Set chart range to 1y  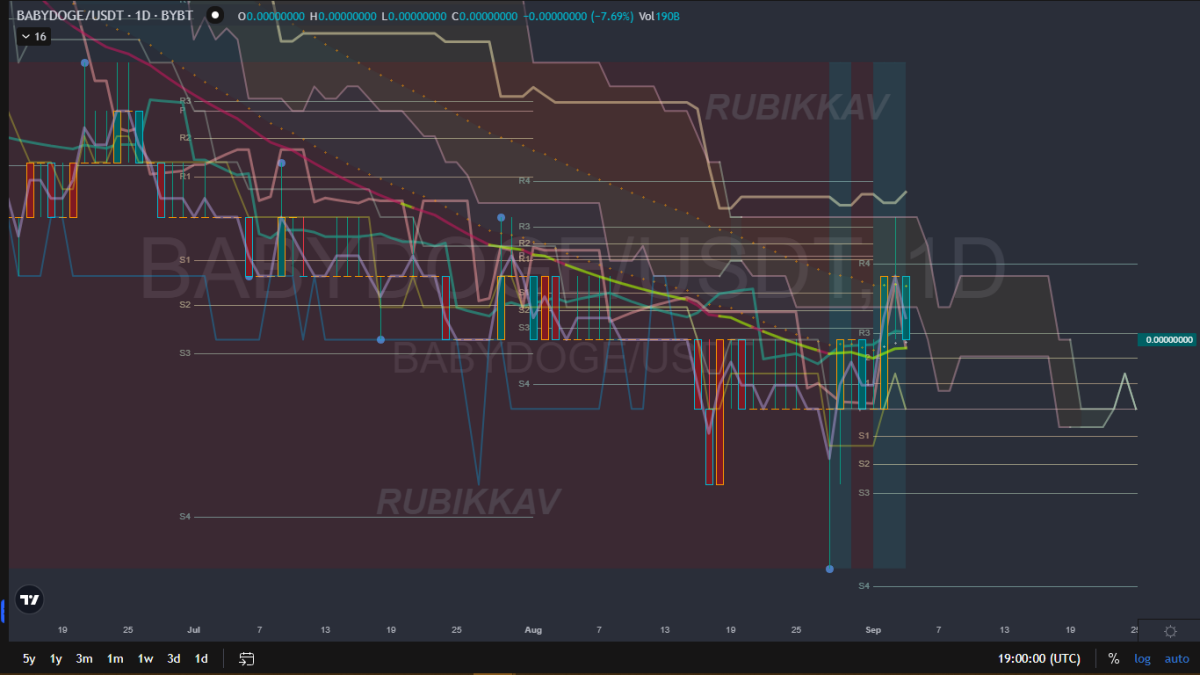(x=56, y=659)
